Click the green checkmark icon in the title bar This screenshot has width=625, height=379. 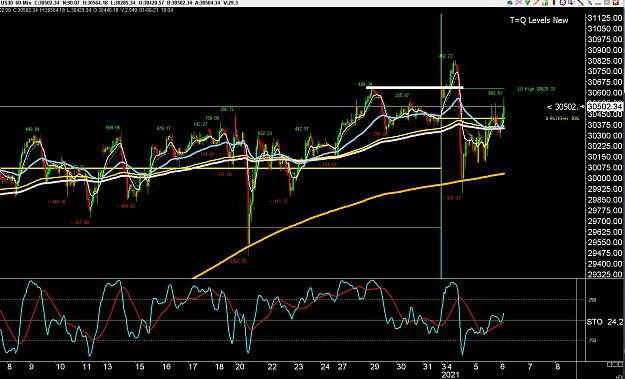coord(527,3)
